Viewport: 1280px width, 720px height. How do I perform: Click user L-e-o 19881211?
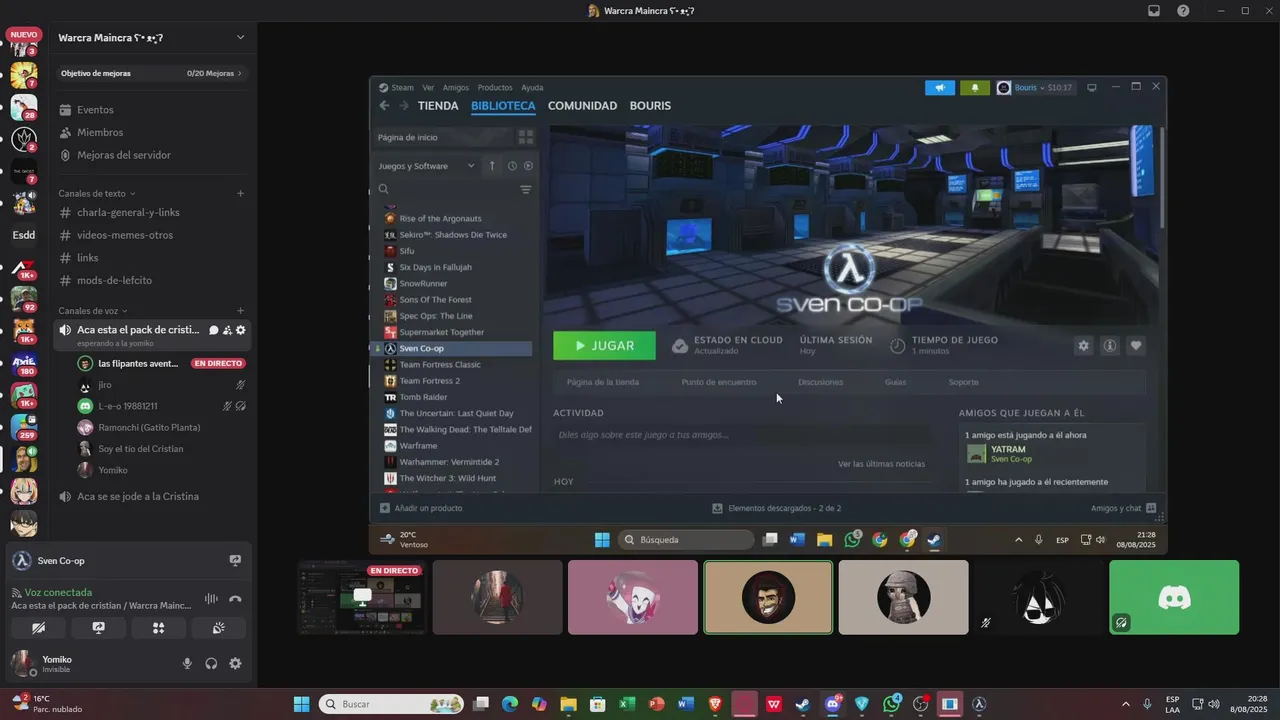click(161, 406)
